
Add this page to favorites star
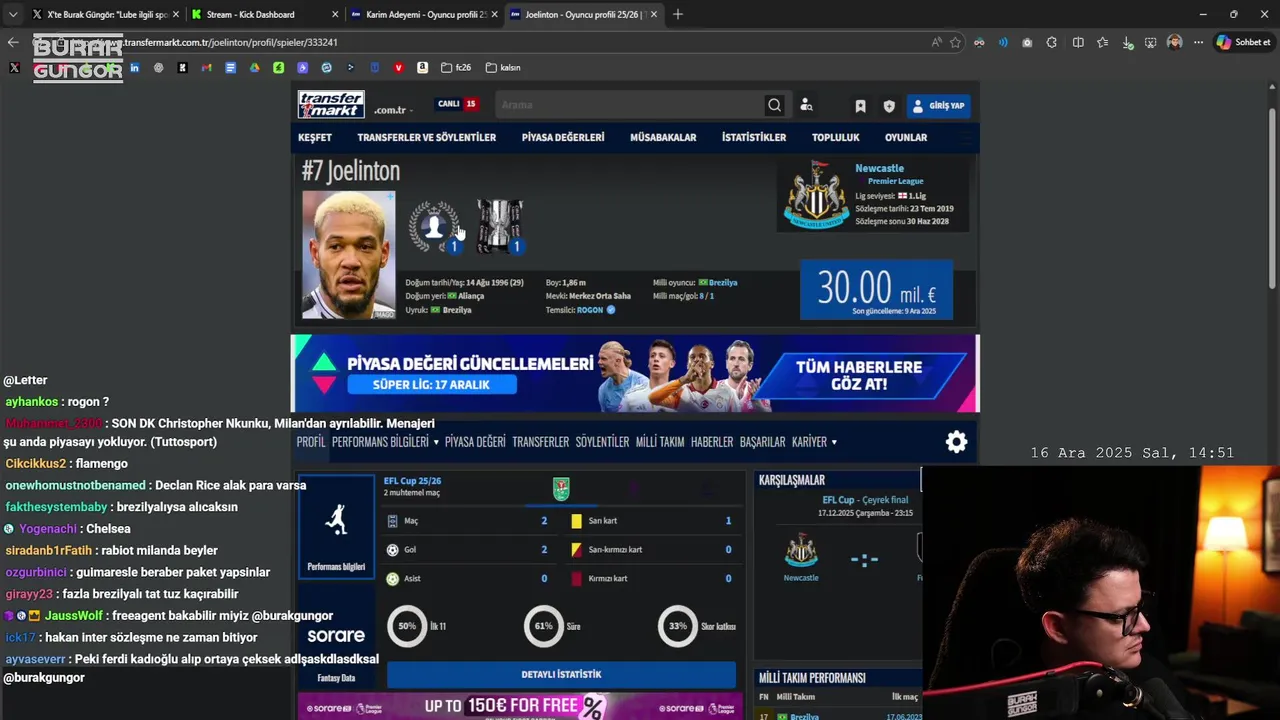click(x=955, y=42)
